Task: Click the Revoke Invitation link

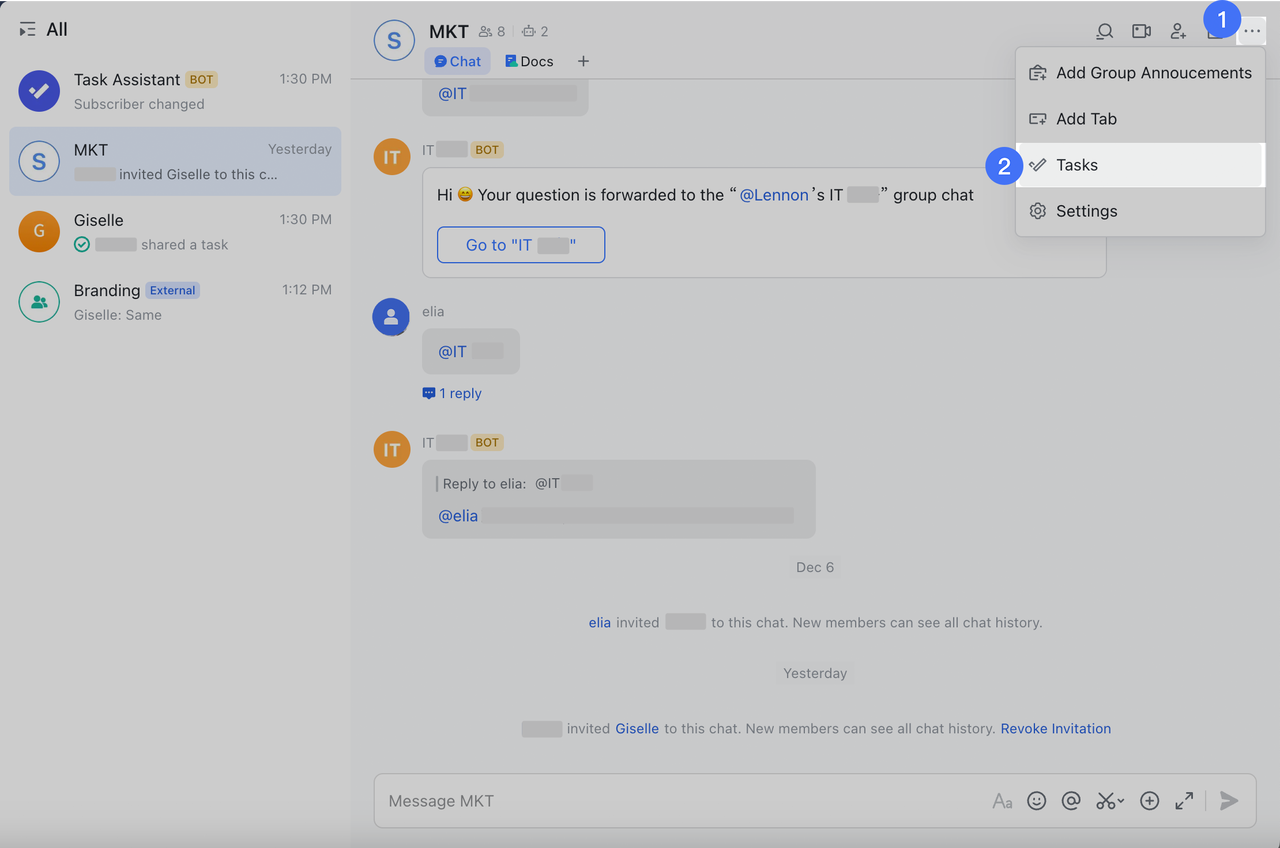Action: (1055, 729)
